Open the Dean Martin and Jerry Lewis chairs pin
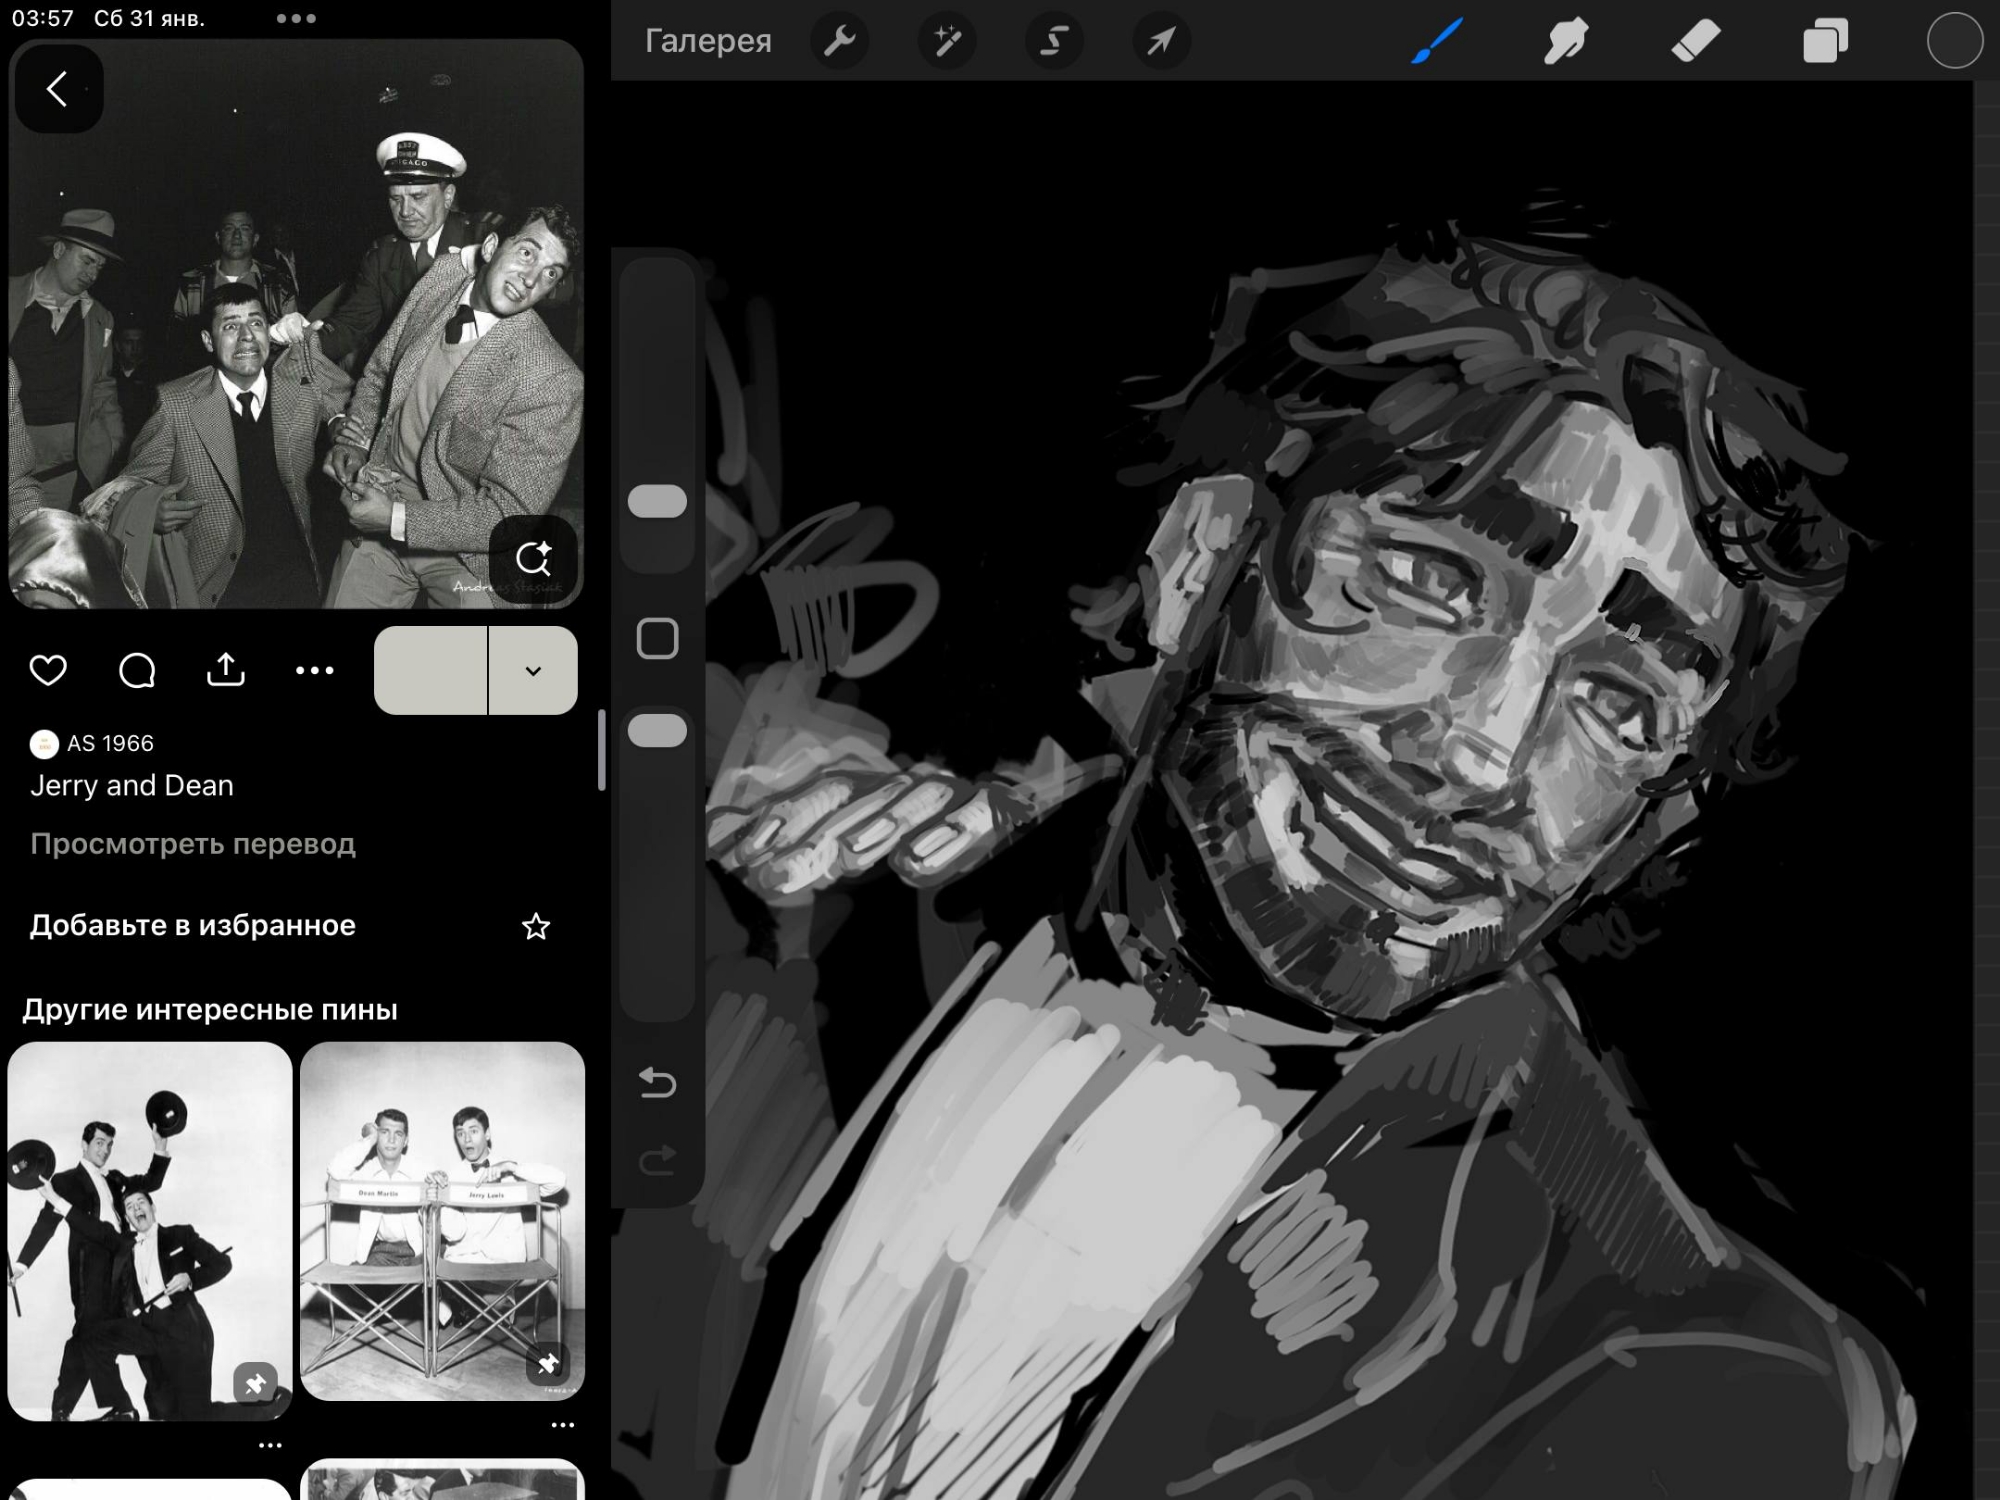The width and height of the screenshot is (2000, 1500). pyautogui.click(x=442, y=1220)
